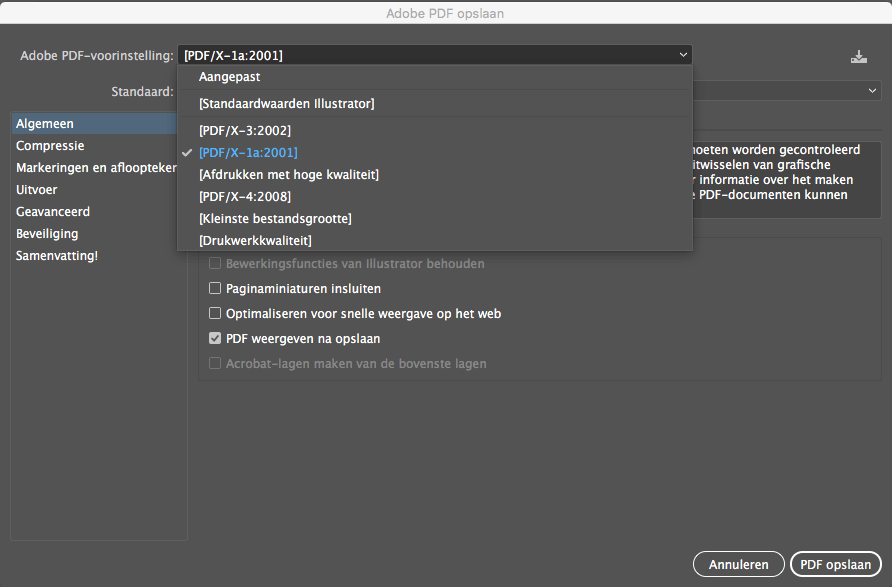This screenshot has width=892, height=587.
Task: Collapse the Adobe PDF-voorinstelling dropdown
Action: 435,55
